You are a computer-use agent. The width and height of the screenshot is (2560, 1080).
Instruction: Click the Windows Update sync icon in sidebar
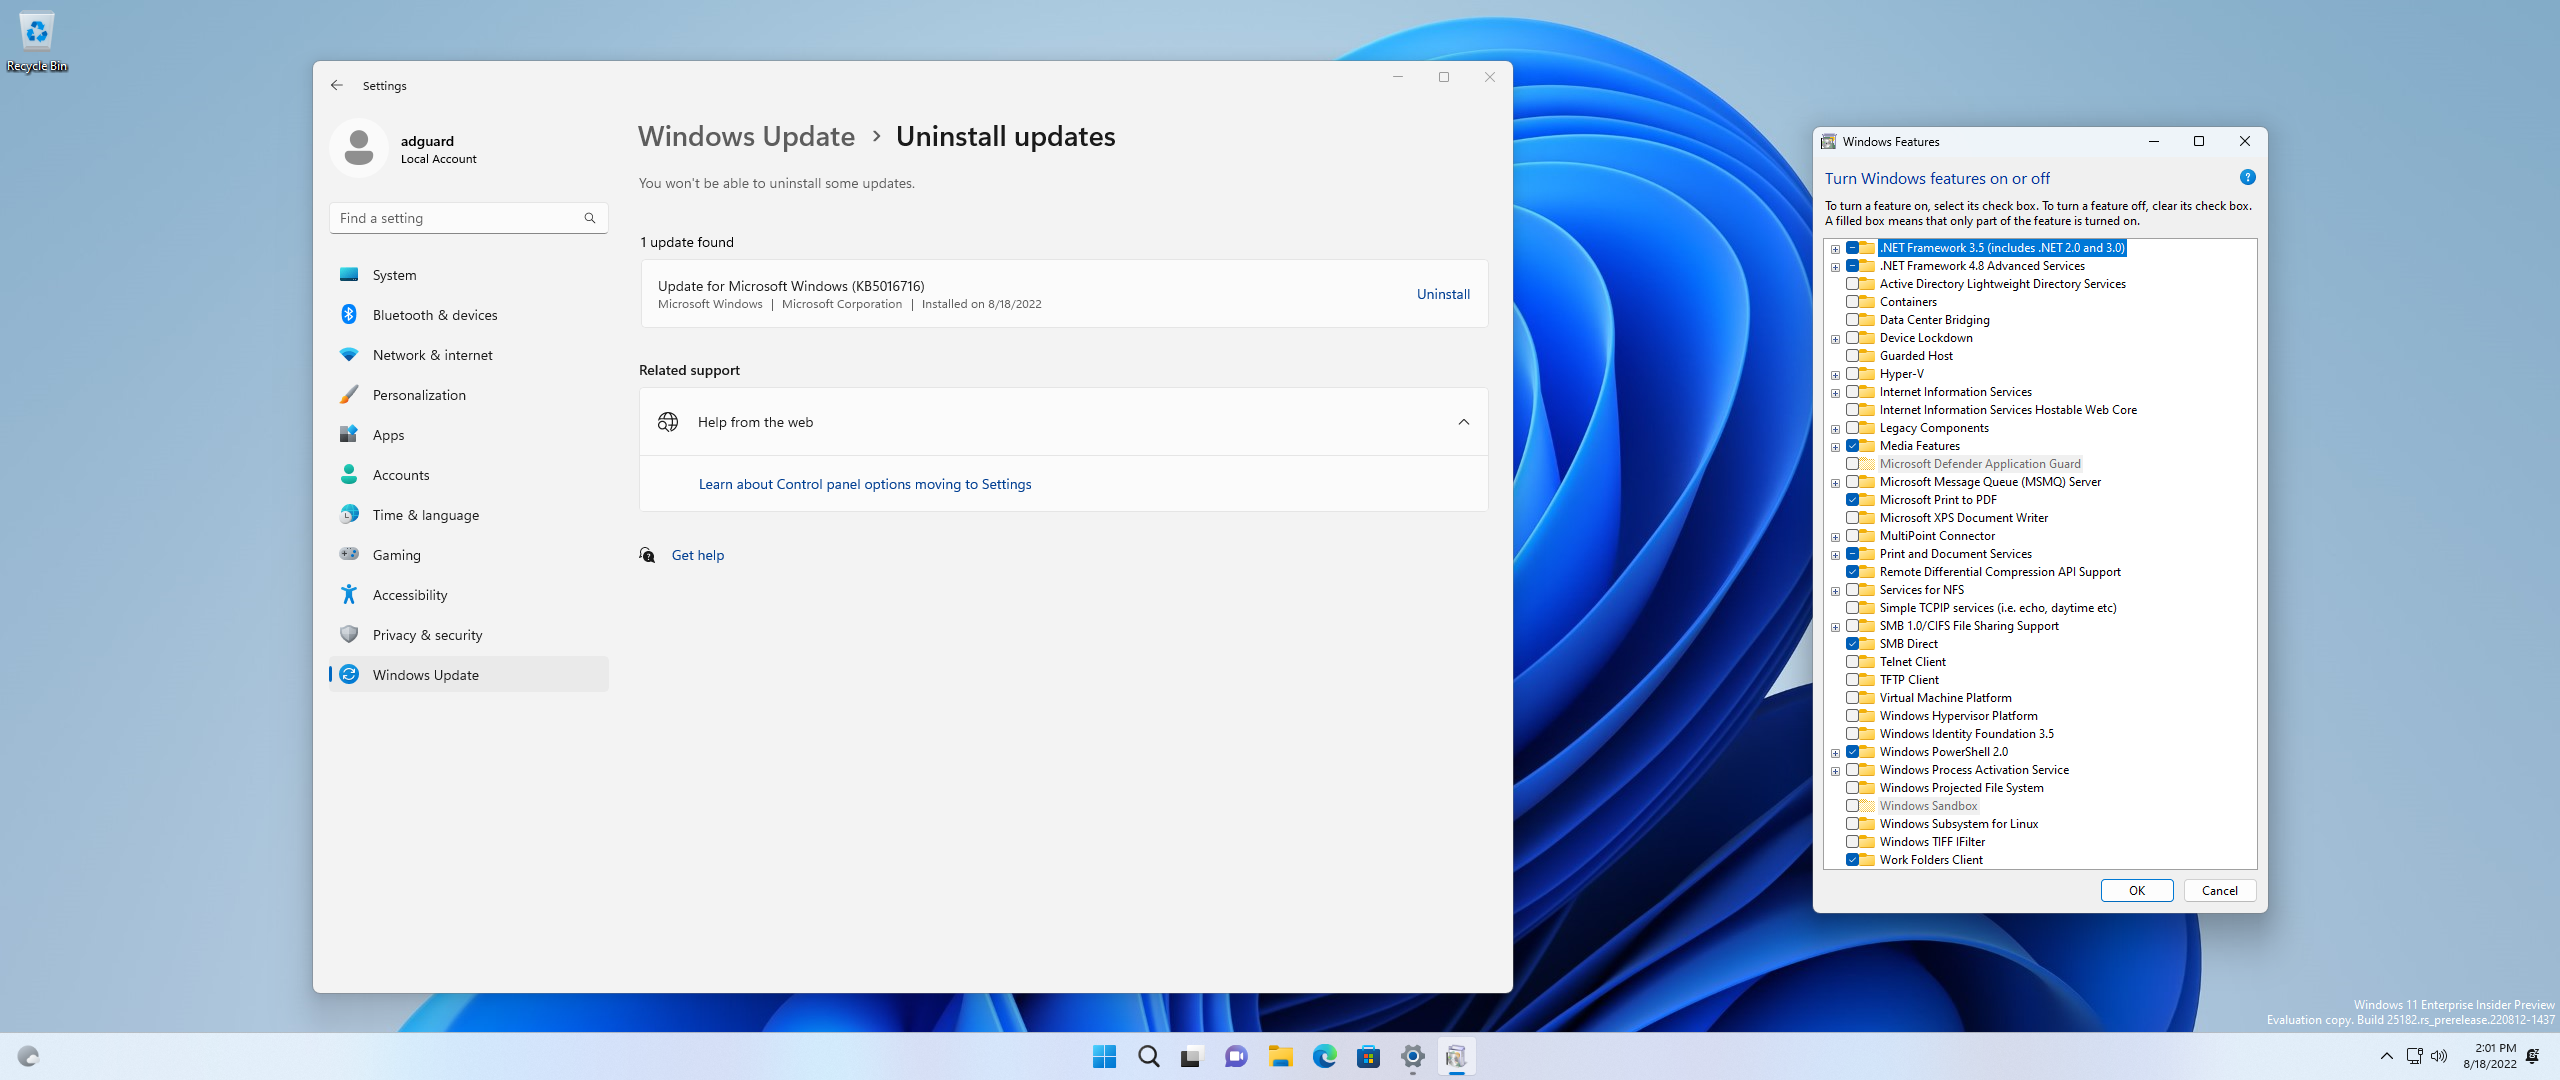coord(349,675)
